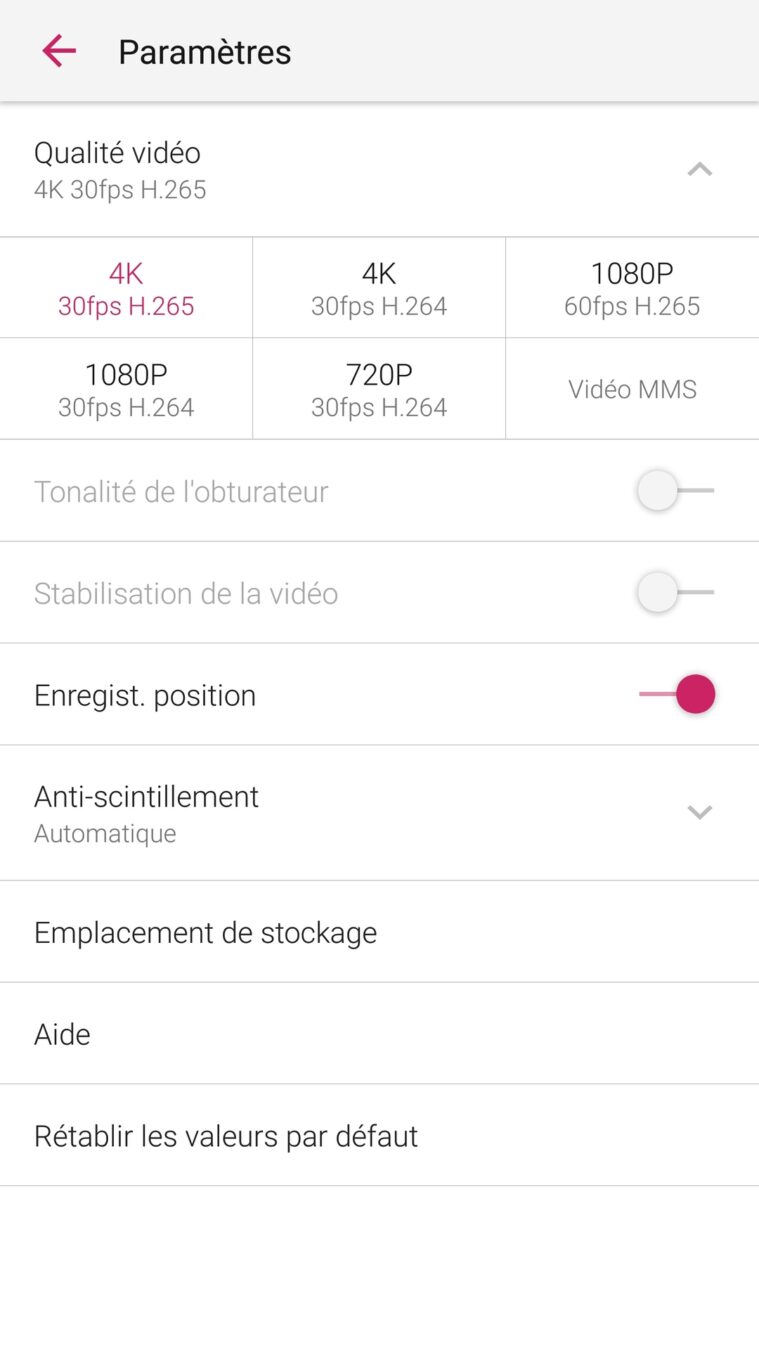
Task: Tap the Stabilisation de la vidéo label
Action: point(186,593)
